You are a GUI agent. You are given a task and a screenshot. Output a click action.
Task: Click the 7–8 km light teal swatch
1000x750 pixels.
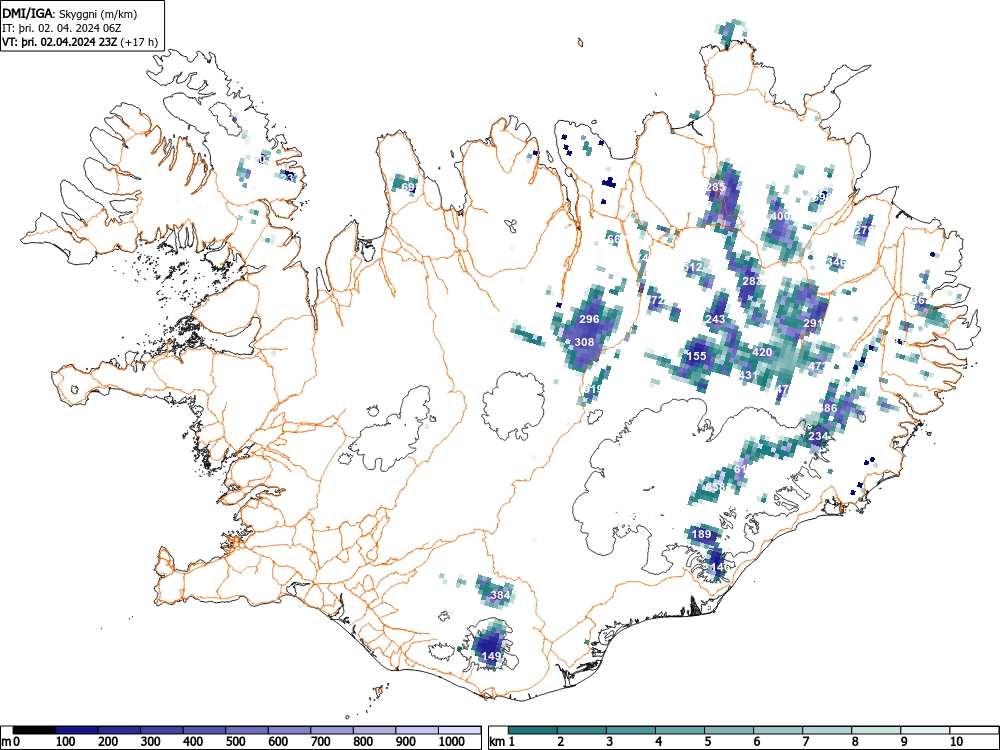(827, 730)
